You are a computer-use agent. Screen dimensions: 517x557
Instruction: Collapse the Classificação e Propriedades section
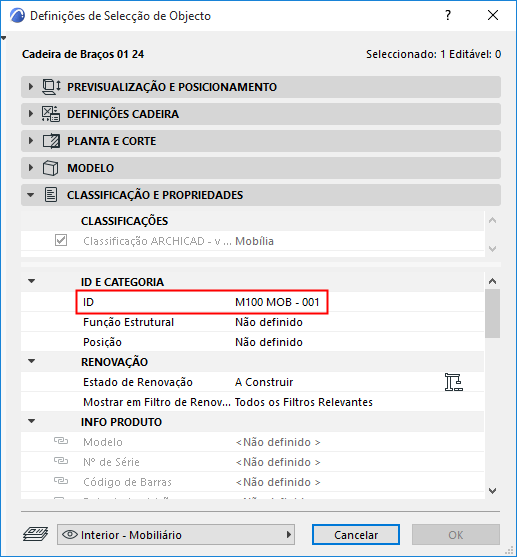pyautogui.click(x=31, y=195)
